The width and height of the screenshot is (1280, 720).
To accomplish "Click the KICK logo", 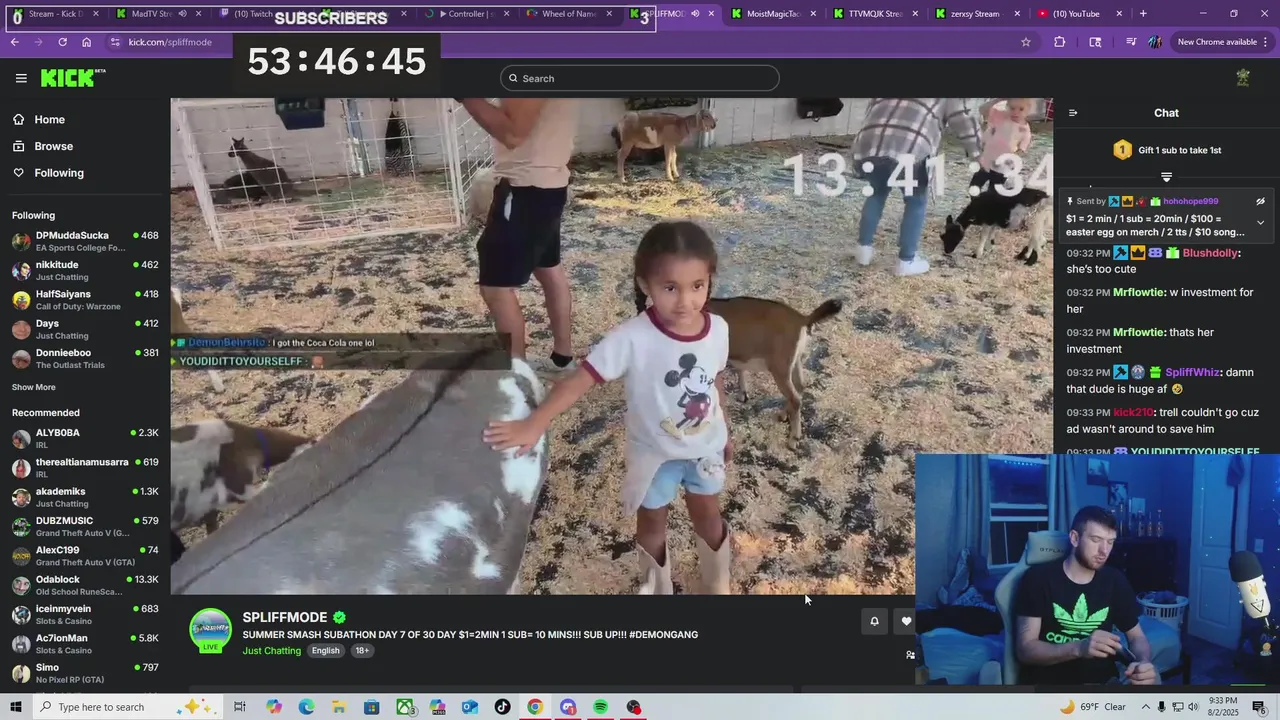I will [72, 78].
